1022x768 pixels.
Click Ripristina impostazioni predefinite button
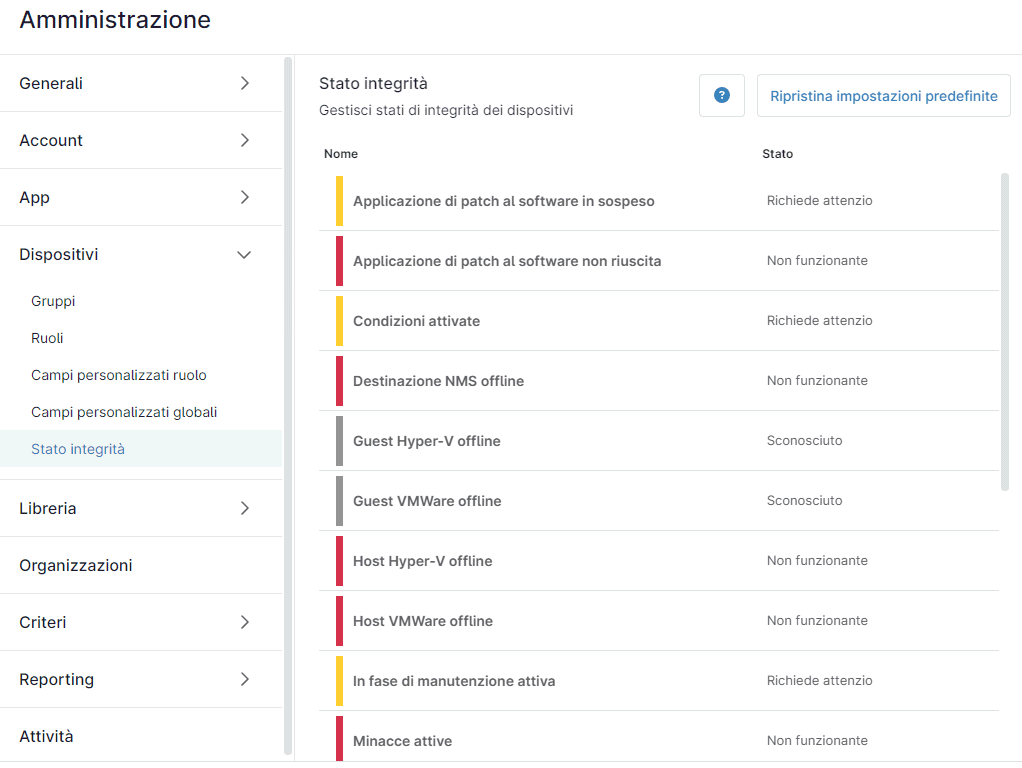point(883,96)
